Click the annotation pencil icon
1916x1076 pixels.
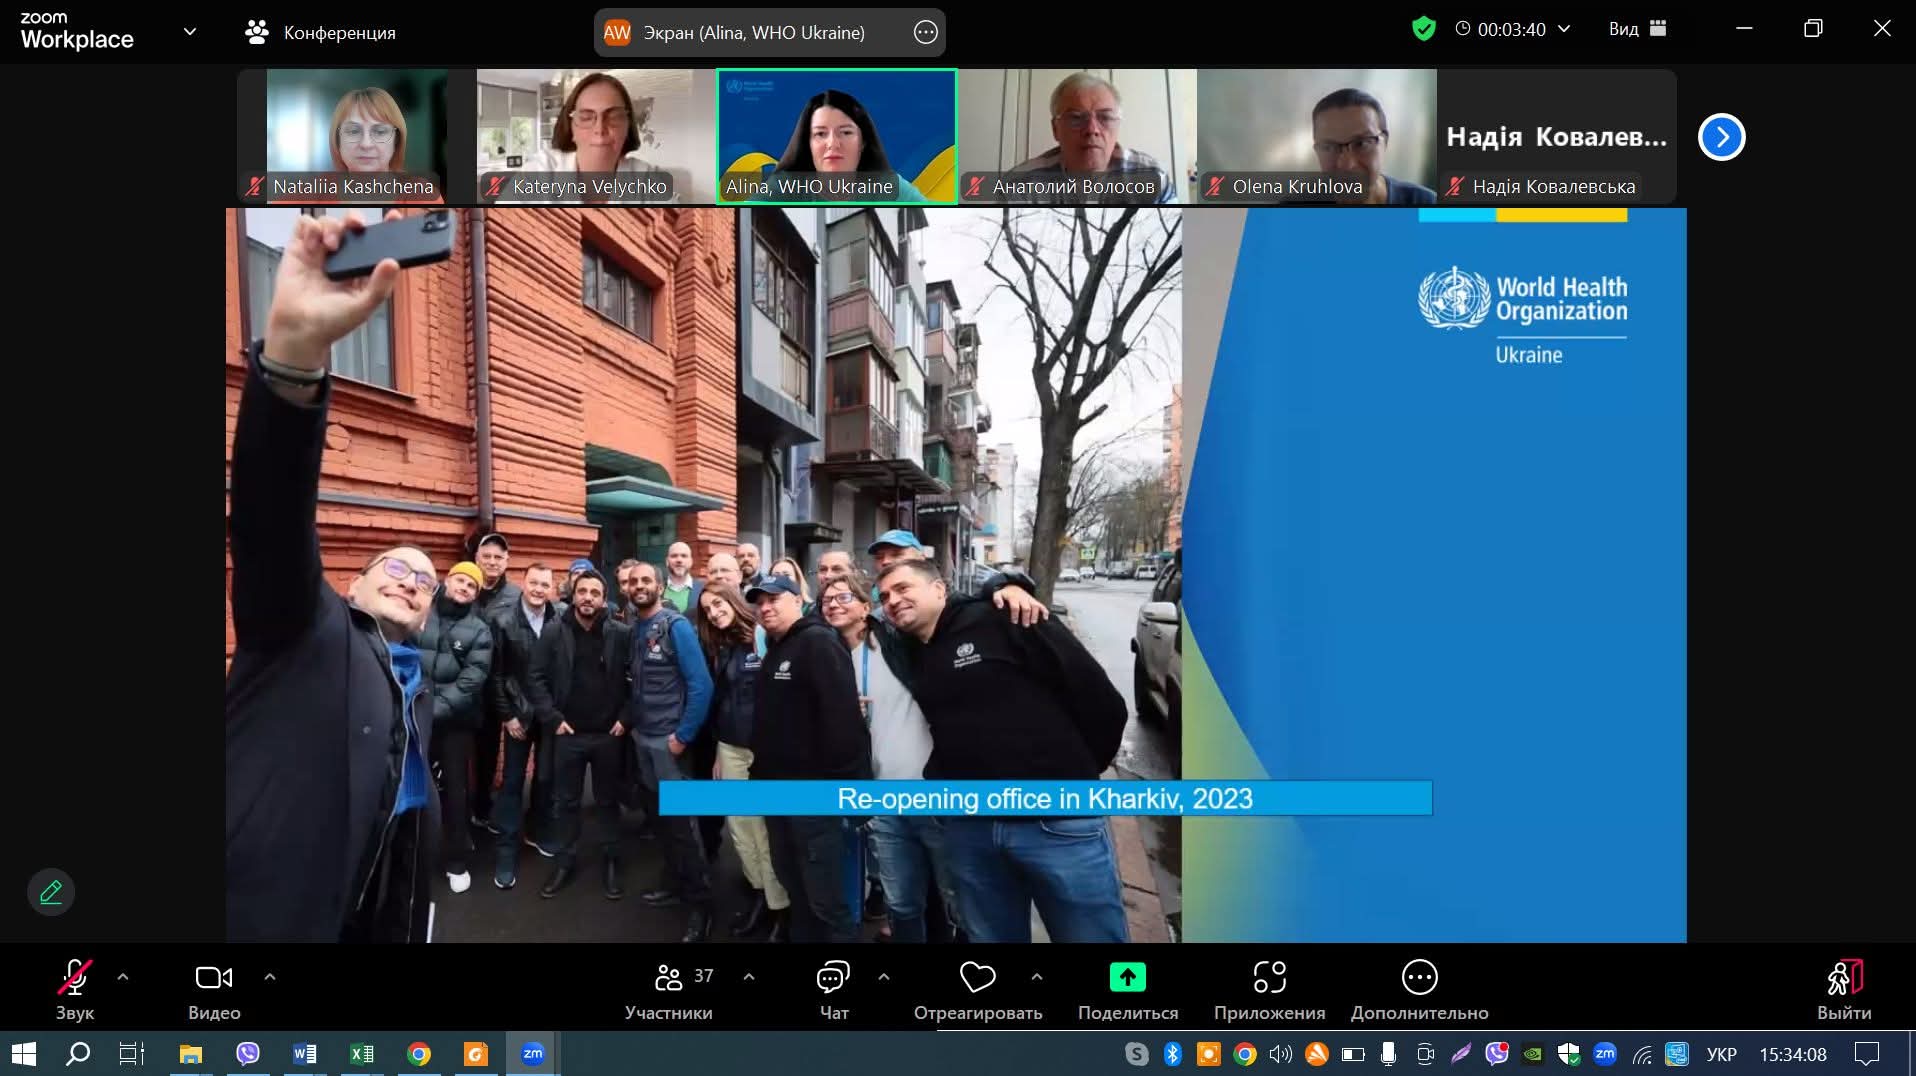click(x=51, y=891)
